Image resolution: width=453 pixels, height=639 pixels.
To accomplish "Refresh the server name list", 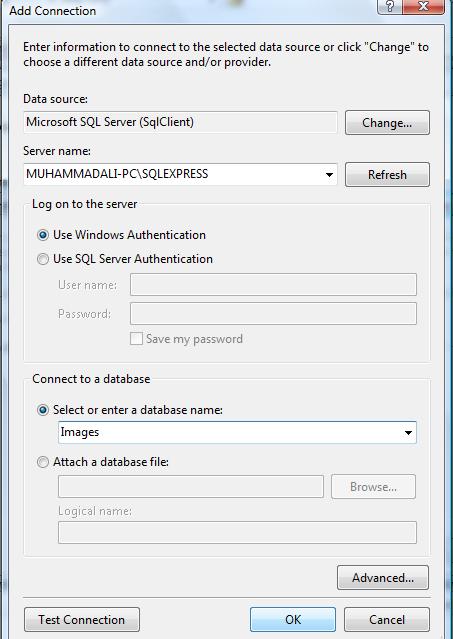I will [x=387, y=174].
